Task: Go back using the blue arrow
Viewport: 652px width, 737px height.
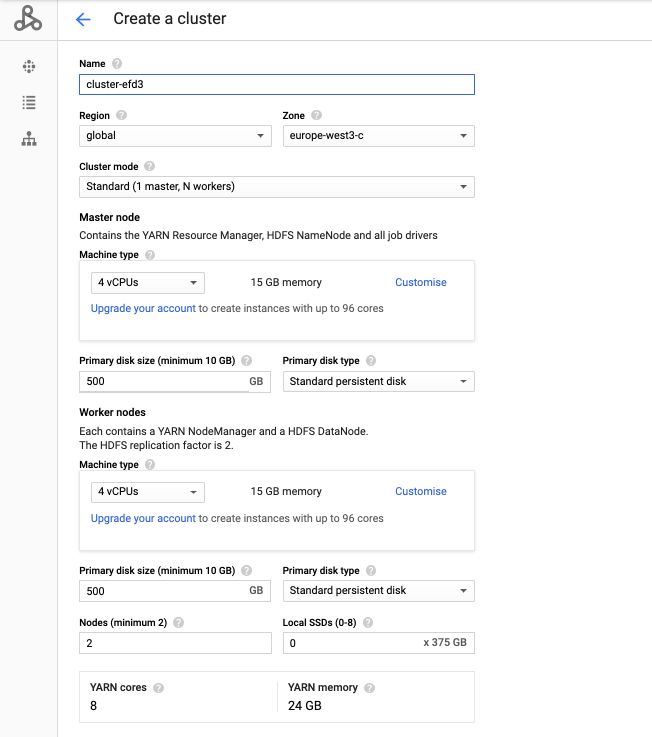Action: click(x=83, y=19)
